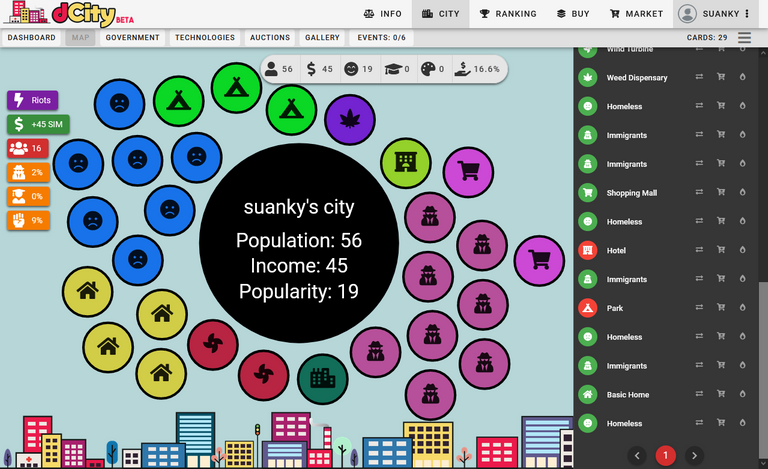Click the creativity palette stat
The height and width of the screenshot is (469, 768).
pyautogui.click(x=432, y=69)
